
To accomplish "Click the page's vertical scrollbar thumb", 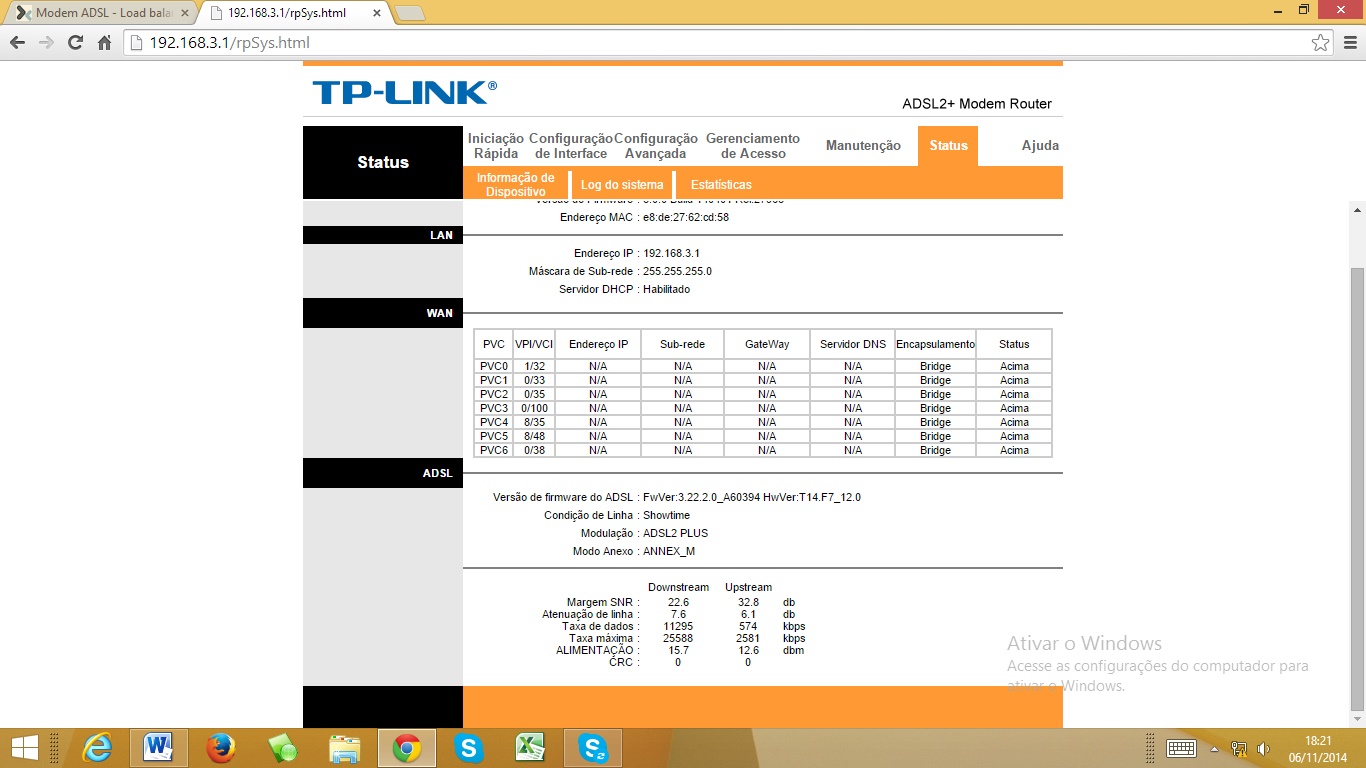I will 1357,488.
